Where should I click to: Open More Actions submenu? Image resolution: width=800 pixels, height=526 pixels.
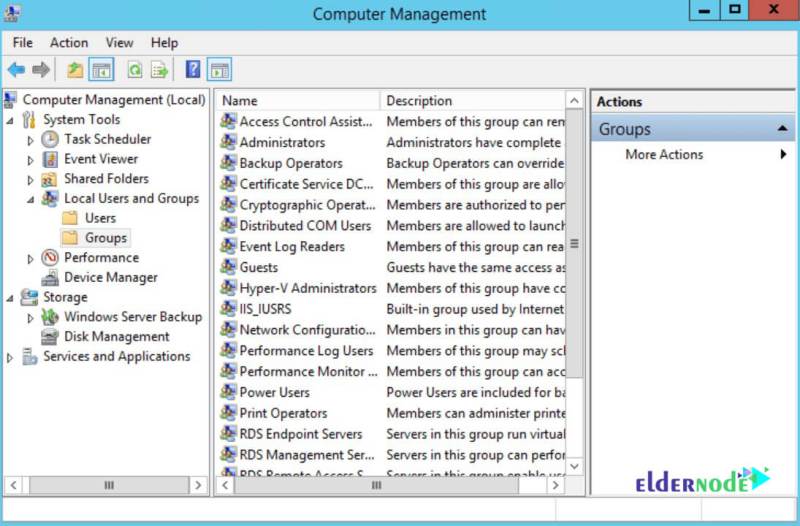pyautogui.click(x=693, y=155)
